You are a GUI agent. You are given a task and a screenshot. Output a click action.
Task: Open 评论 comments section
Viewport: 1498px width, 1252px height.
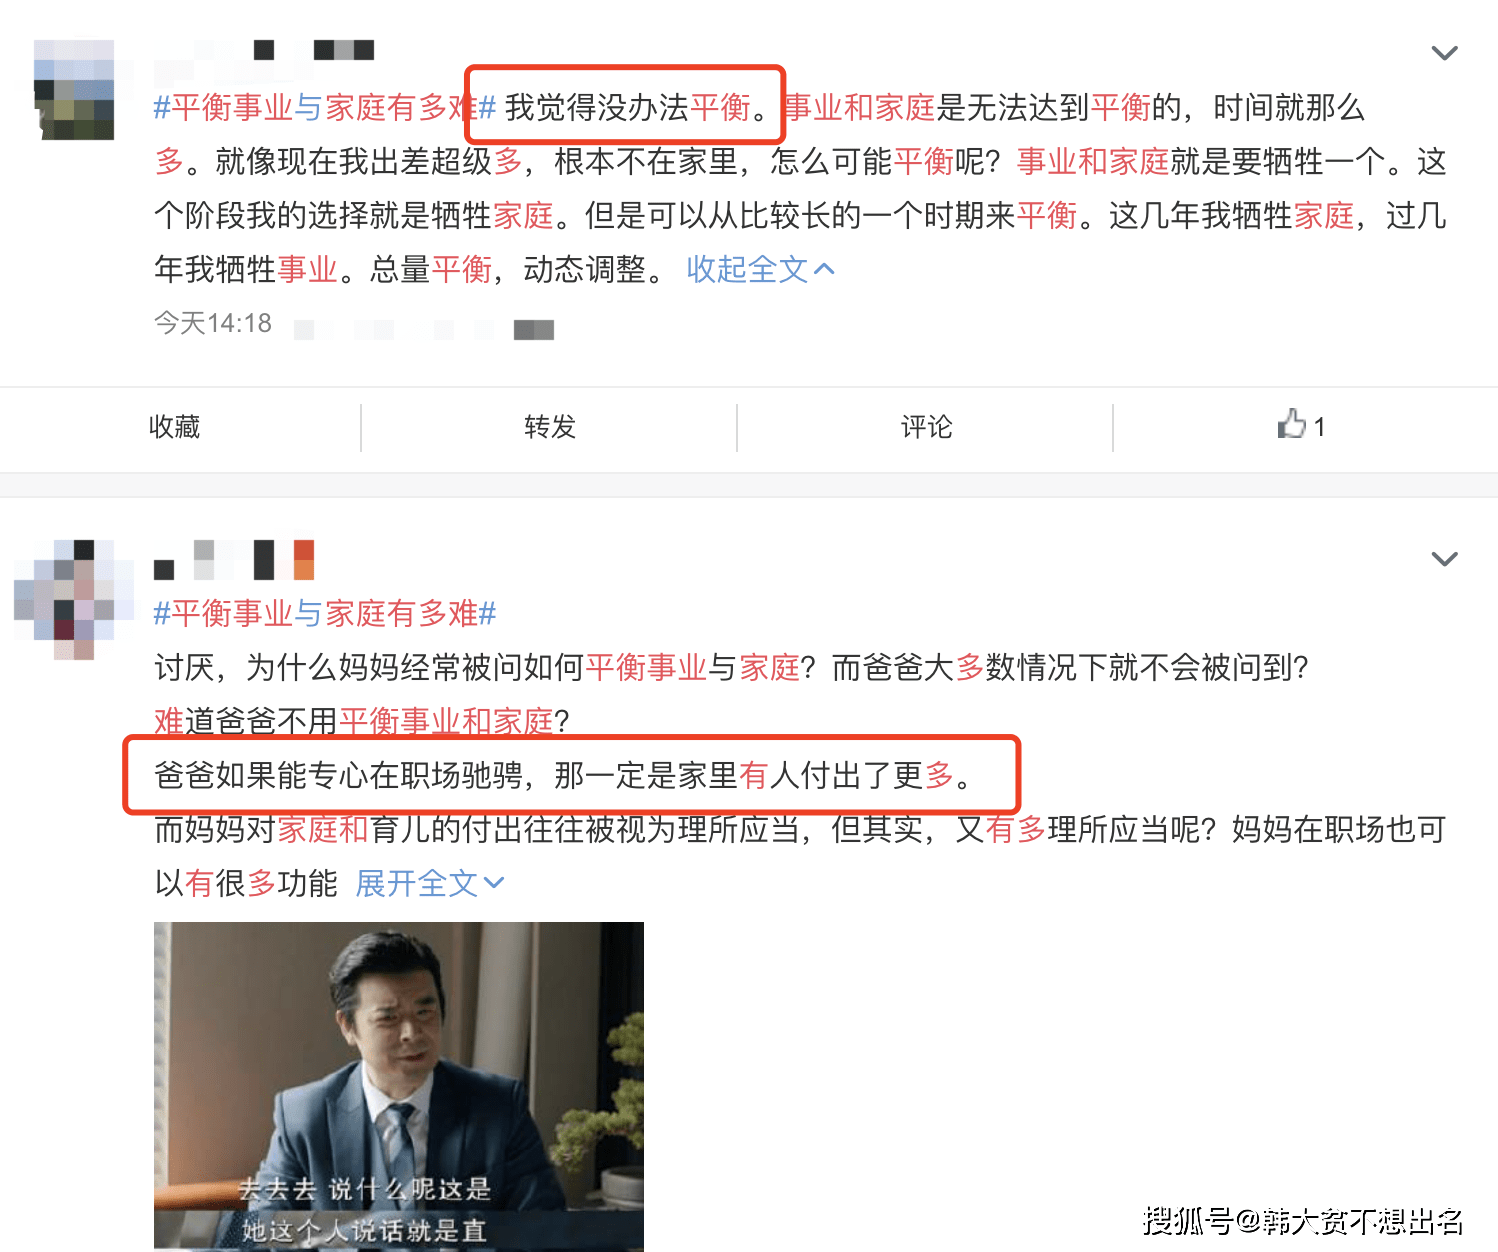pos(926,427)
